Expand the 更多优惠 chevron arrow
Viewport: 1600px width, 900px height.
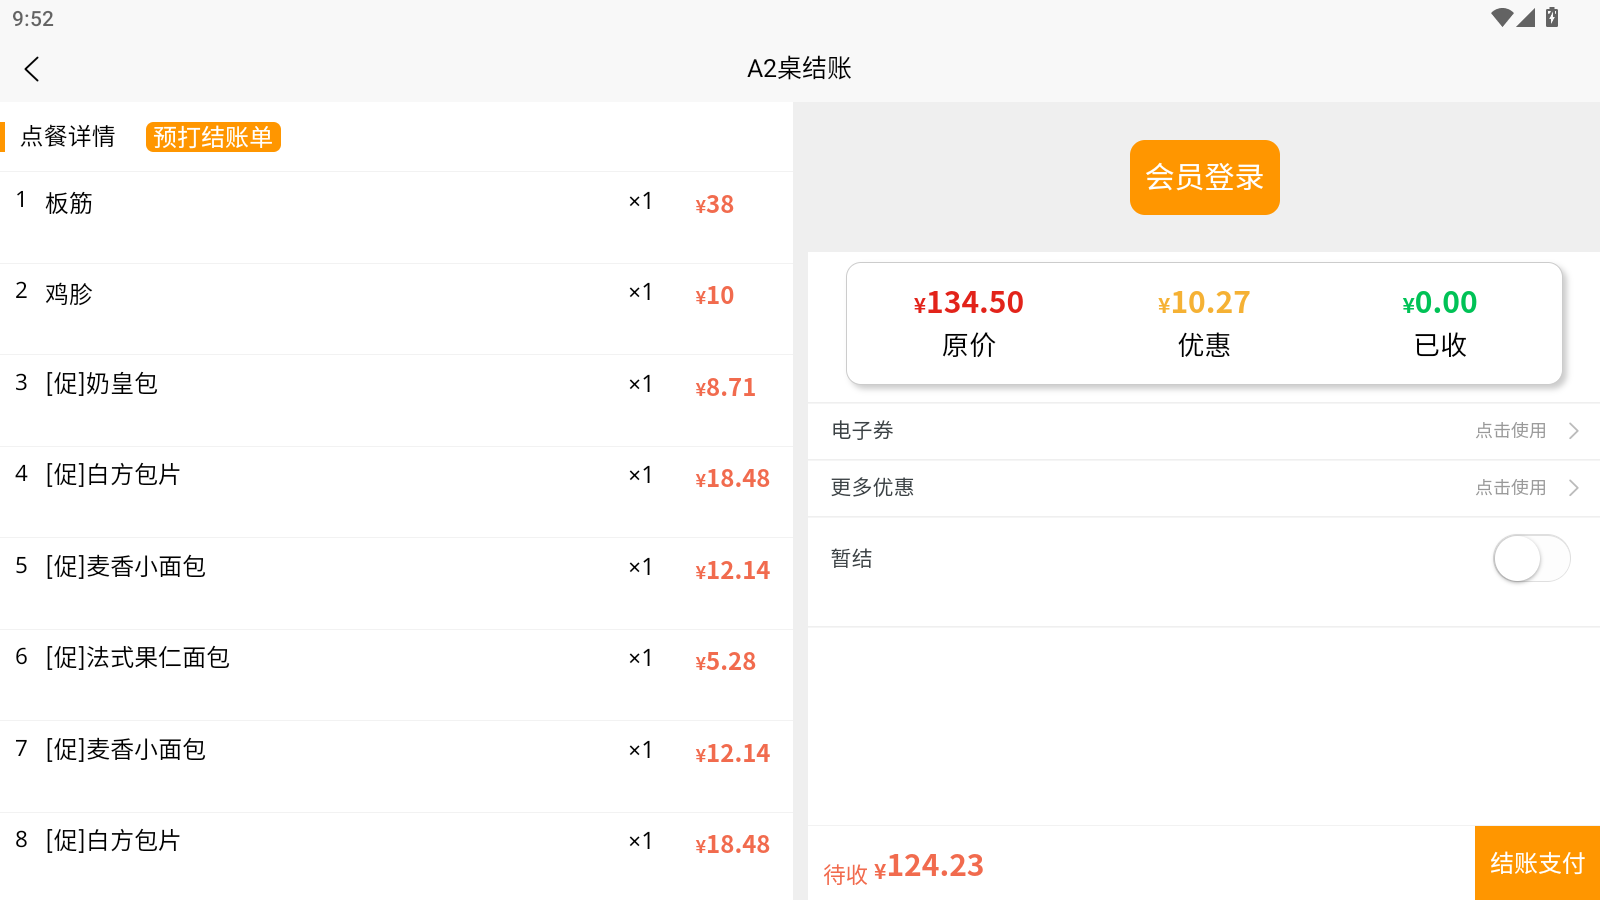1574,488
